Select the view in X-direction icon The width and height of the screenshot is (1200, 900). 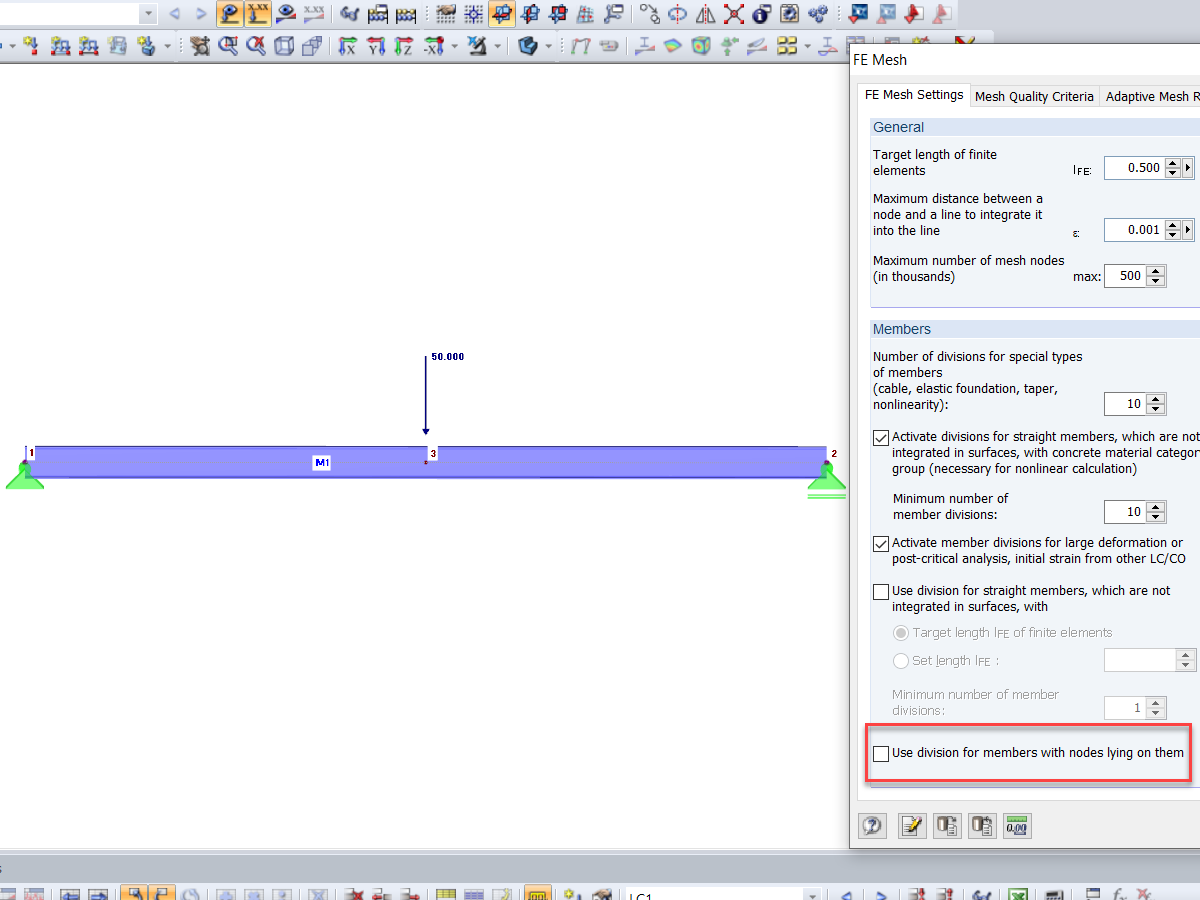point(348,45)
